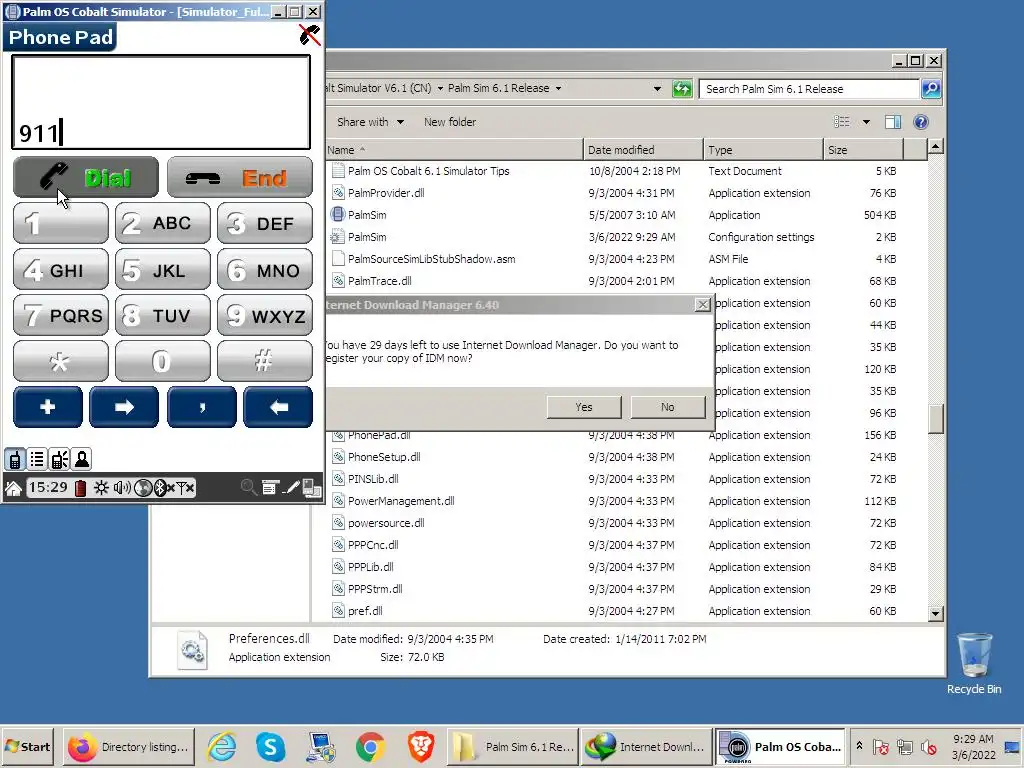Open Internet Explorer from taskbar
The width and height of the screenshot is (1024, 768).
(x=221, y=746)
